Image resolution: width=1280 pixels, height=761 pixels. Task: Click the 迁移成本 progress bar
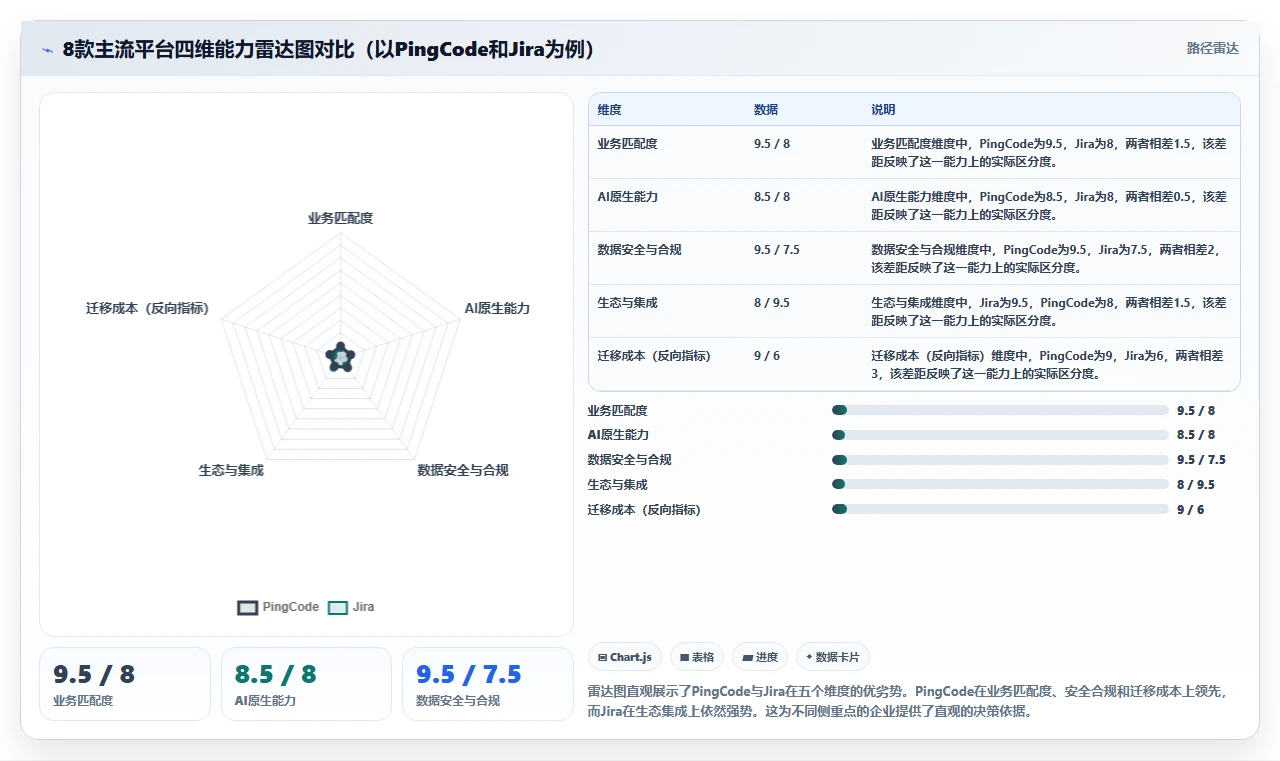[1000, 509]
